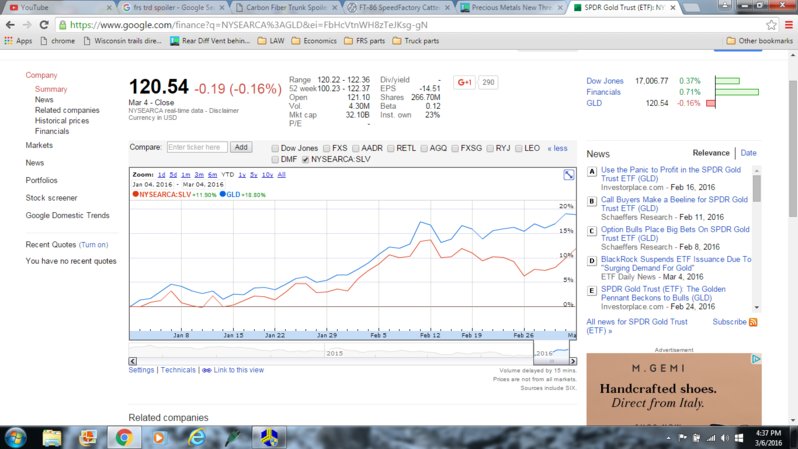The width and height of the screenshot is (798, 449).
Task: Open the Economics bookmarks folder dropdown
Action: [x=314, y=41]
